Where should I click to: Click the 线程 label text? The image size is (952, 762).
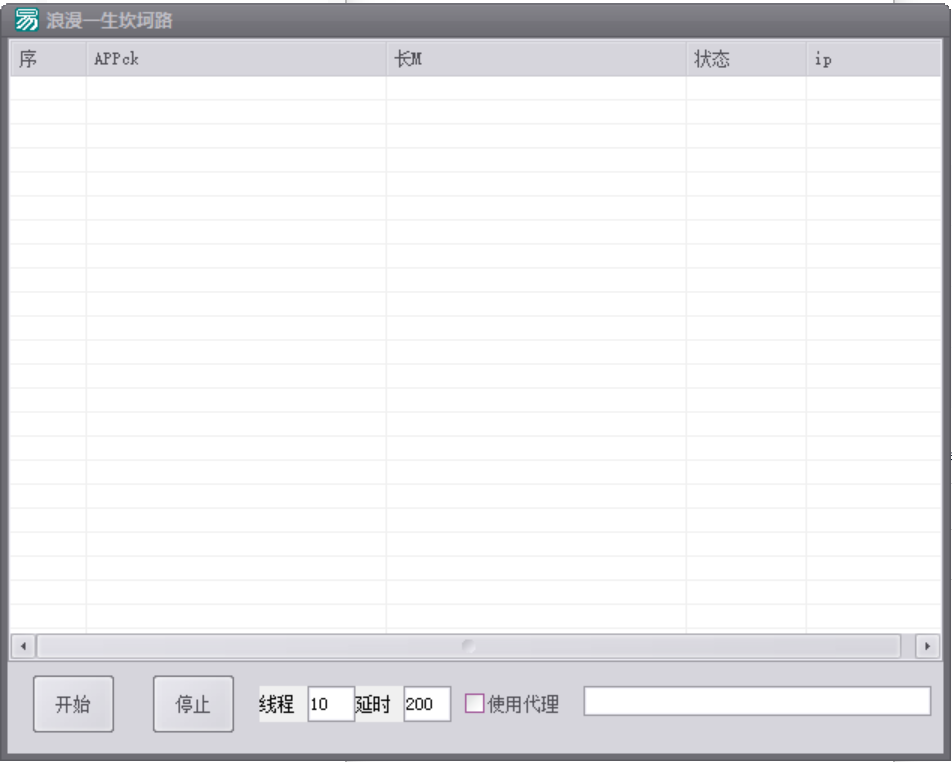click(x=277, y=704)
